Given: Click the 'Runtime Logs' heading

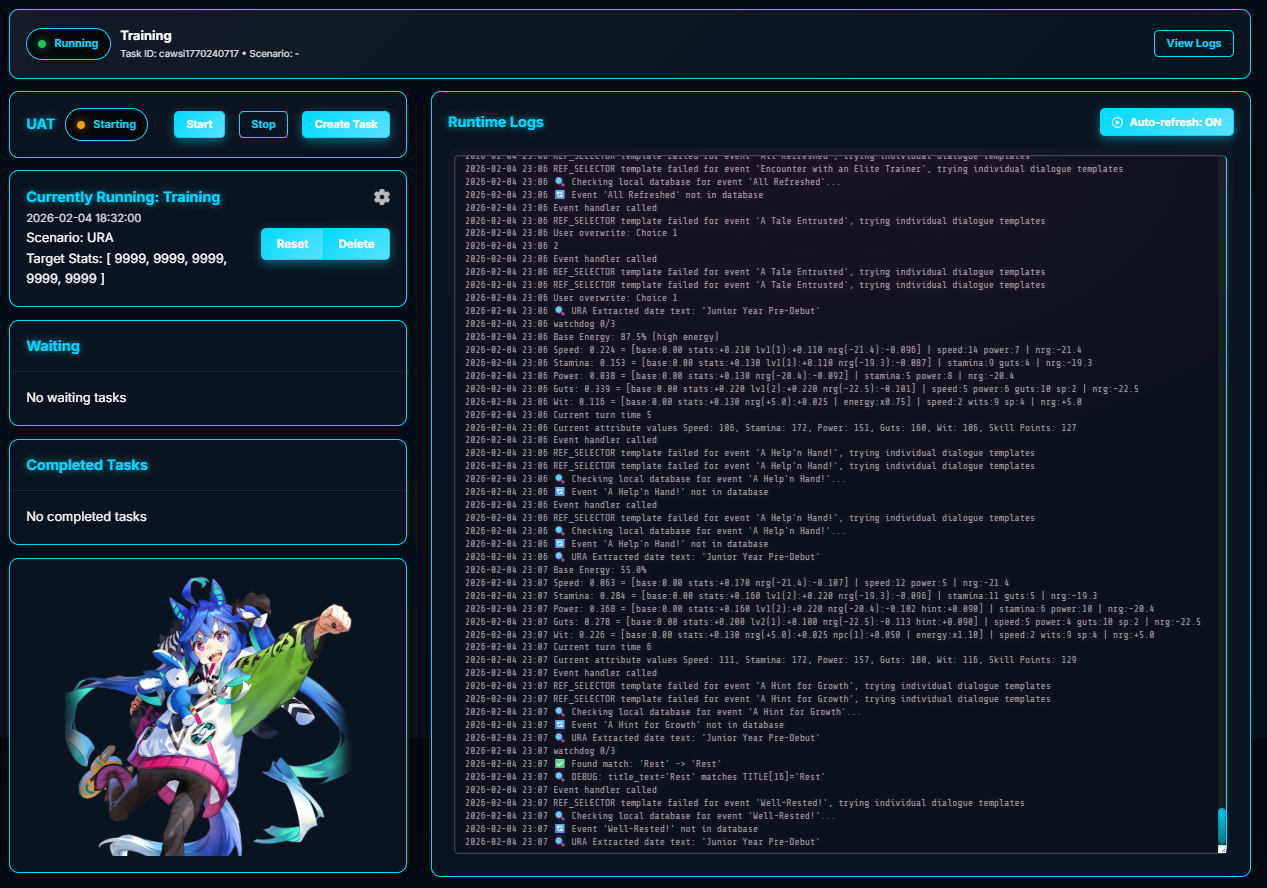Looking at the screenshot, I should point(496,122).
